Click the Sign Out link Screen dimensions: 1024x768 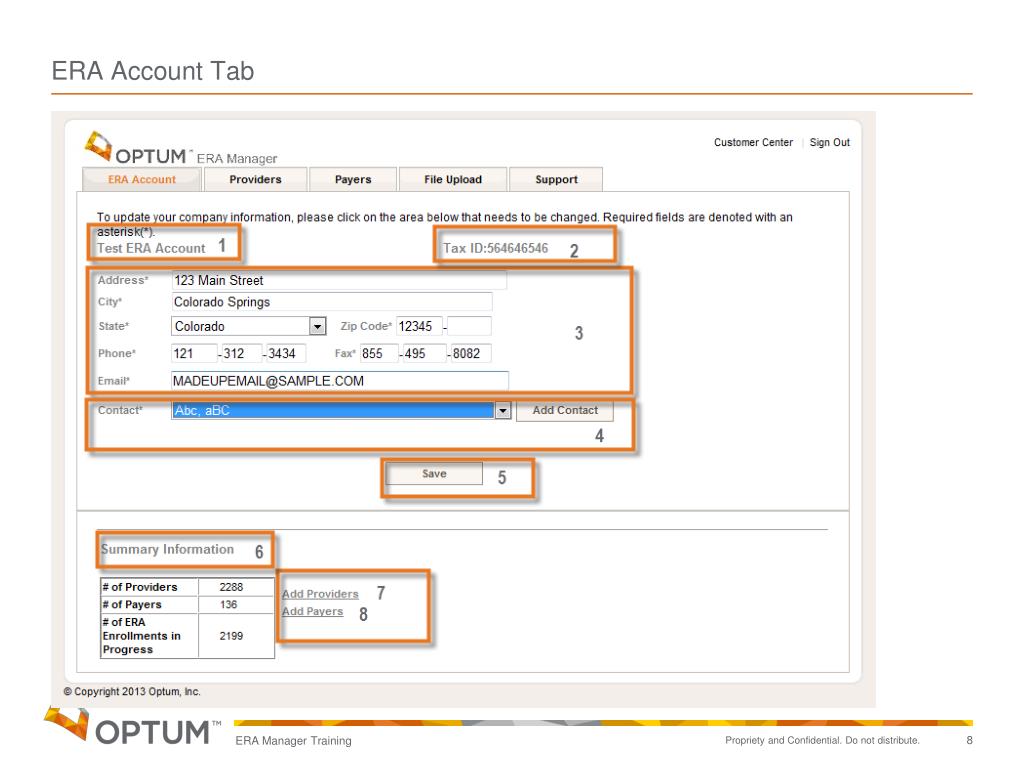[x=829, y=142]
